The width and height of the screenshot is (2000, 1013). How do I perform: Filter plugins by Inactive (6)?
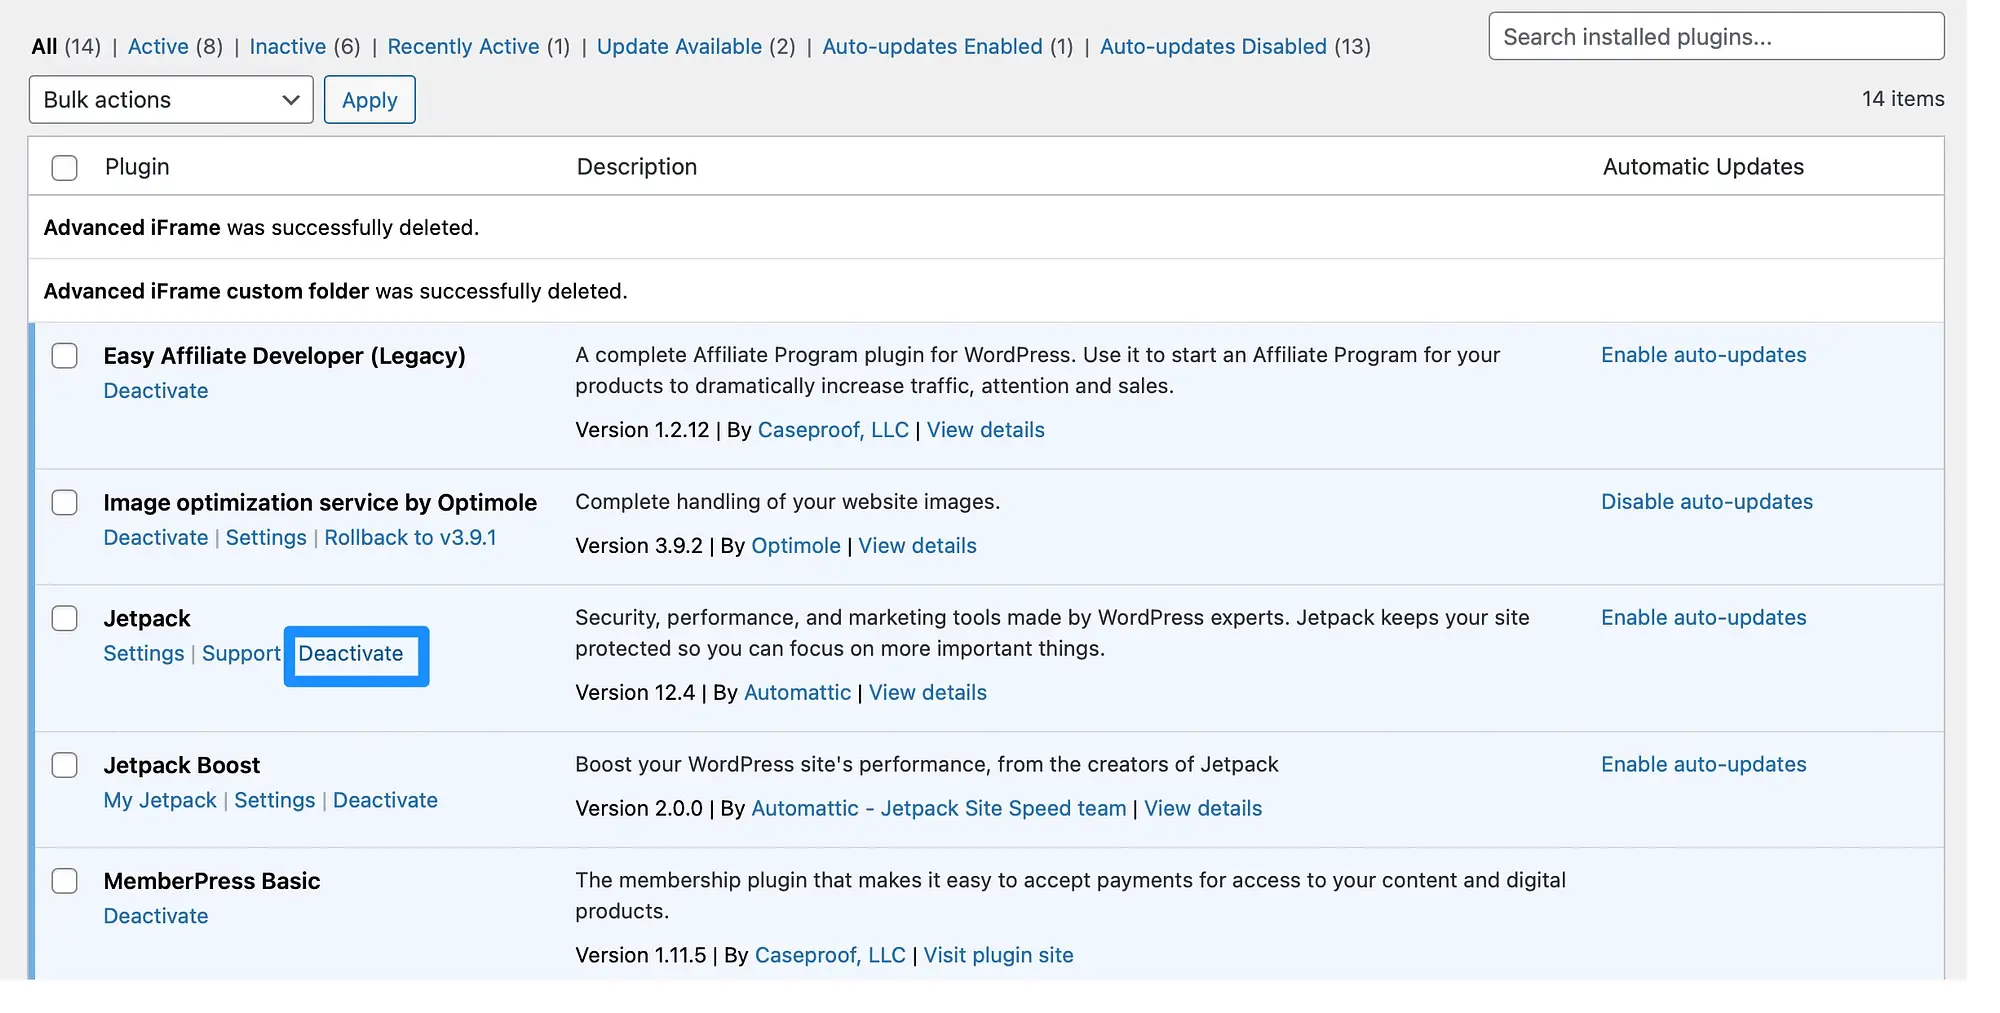coord(305,46)
